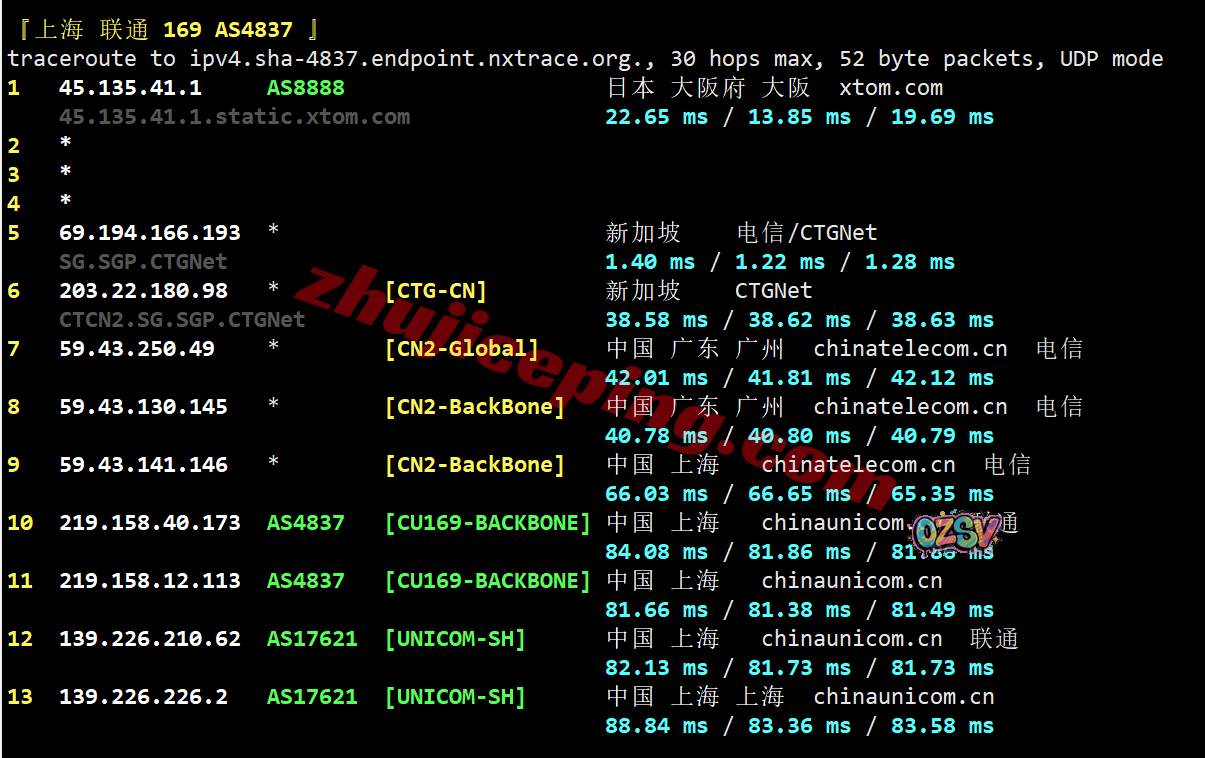Click the [CU169-BACKBONE] tag on hop 10
The height and width of the screenshot is (758, 1205).
click(487, 523)
